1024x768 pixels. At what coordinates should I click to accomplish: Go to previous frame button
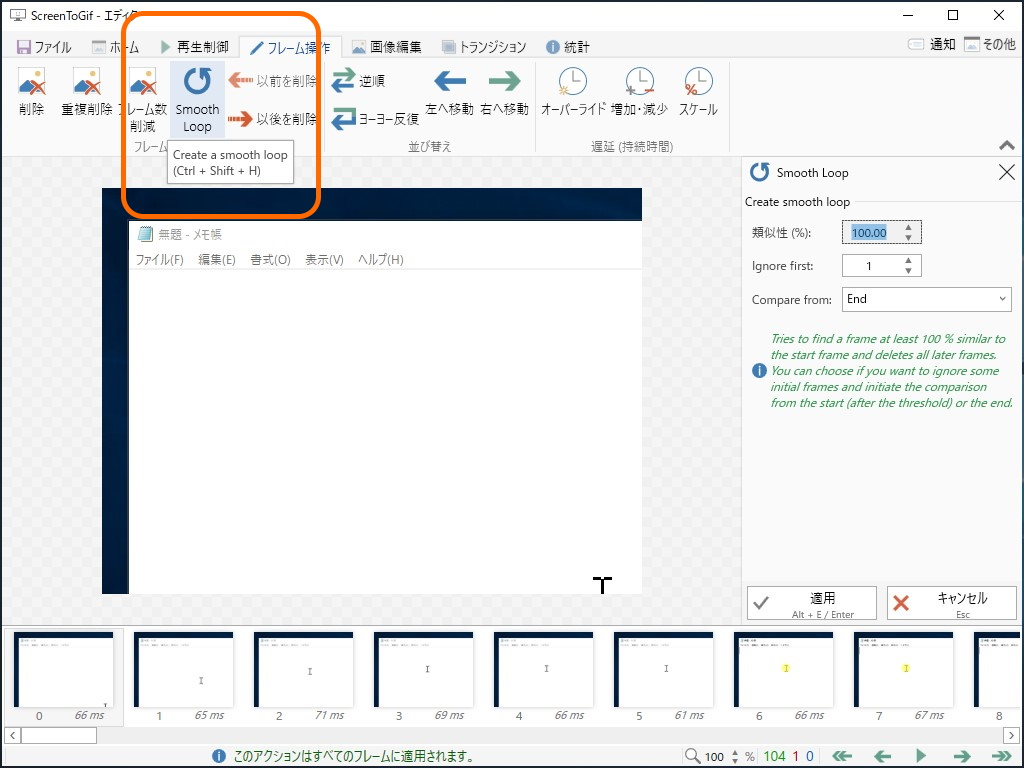pos(882,756)
